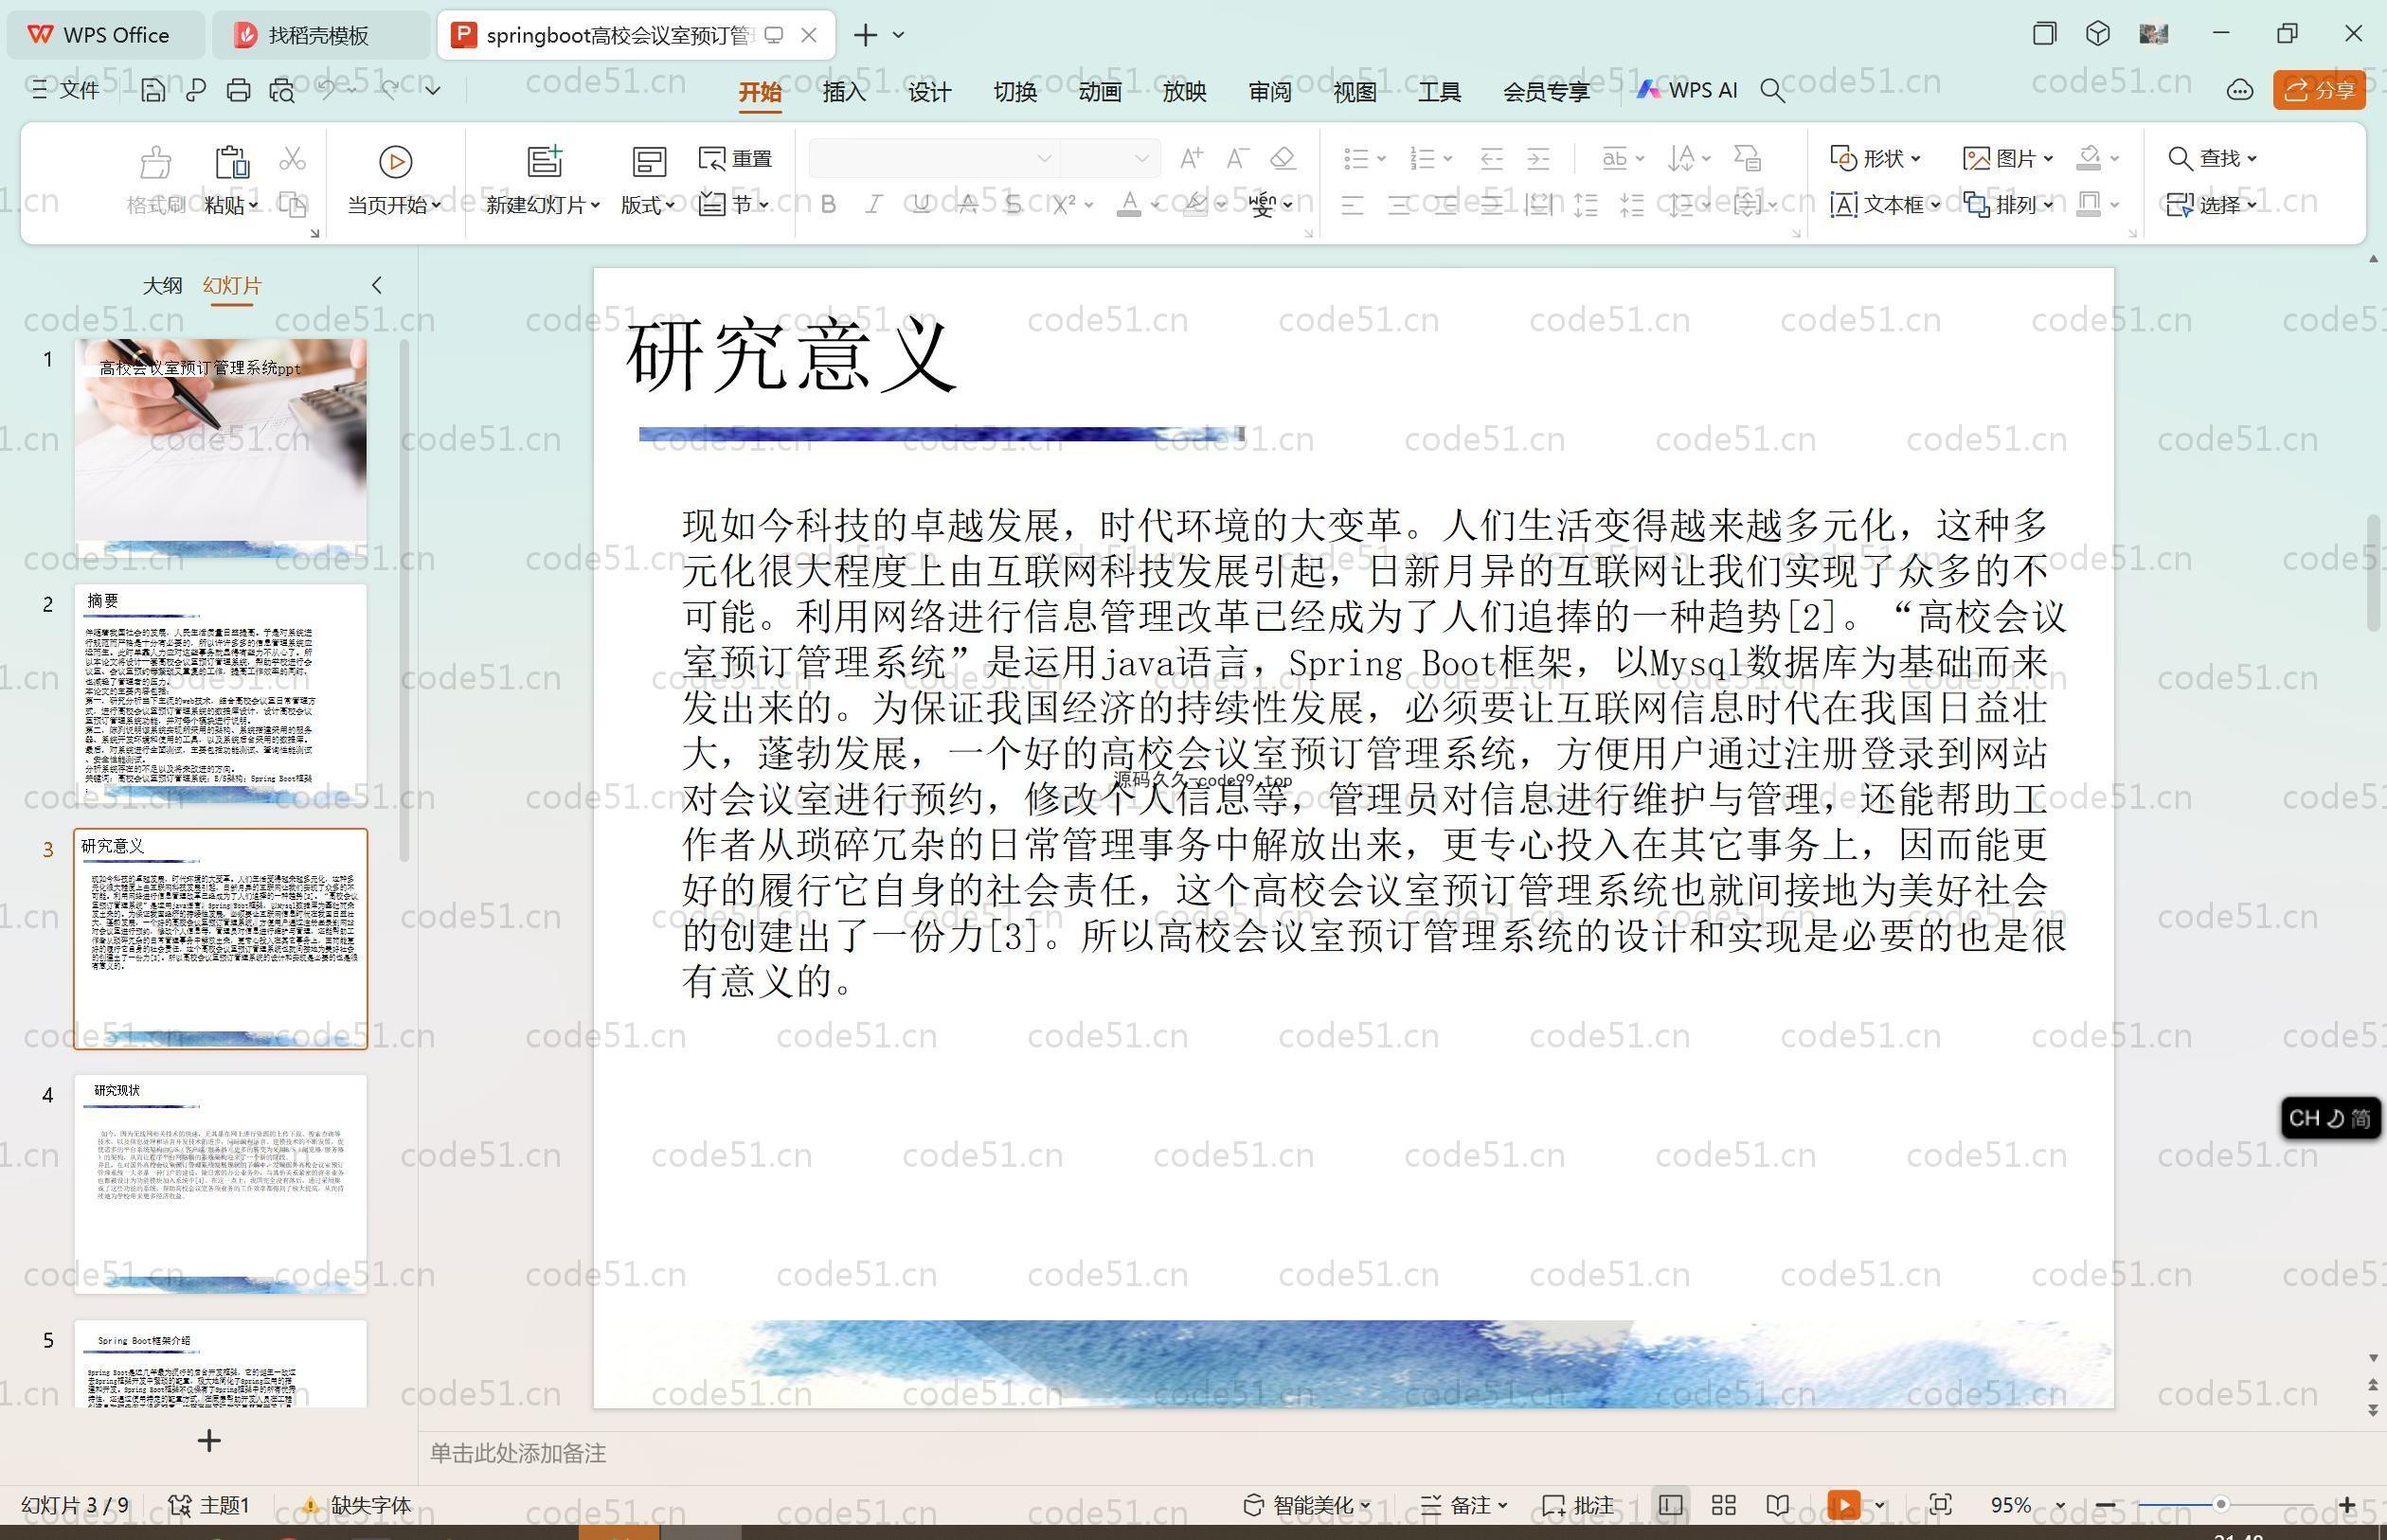Screen dimensions: 2387x1540
Task: Click the Decrease font size icon
Action: click(x=1237, y=158)
